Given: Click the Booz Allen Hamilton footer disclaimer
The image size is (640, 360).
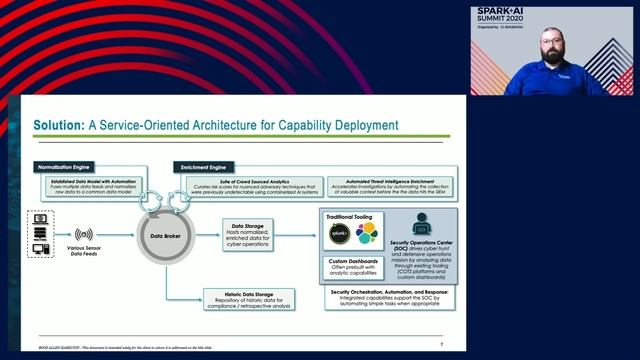Looking at the screenshot, I should click(x=125, y=348).
